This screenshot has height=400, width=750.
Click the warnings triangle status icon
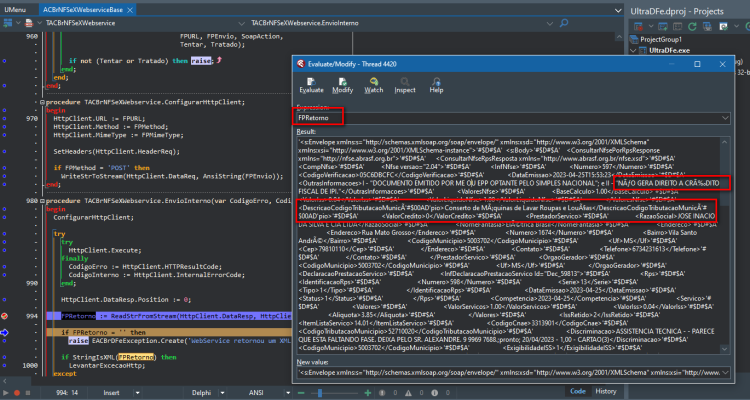pyautogui.click(x=408, y=393)
